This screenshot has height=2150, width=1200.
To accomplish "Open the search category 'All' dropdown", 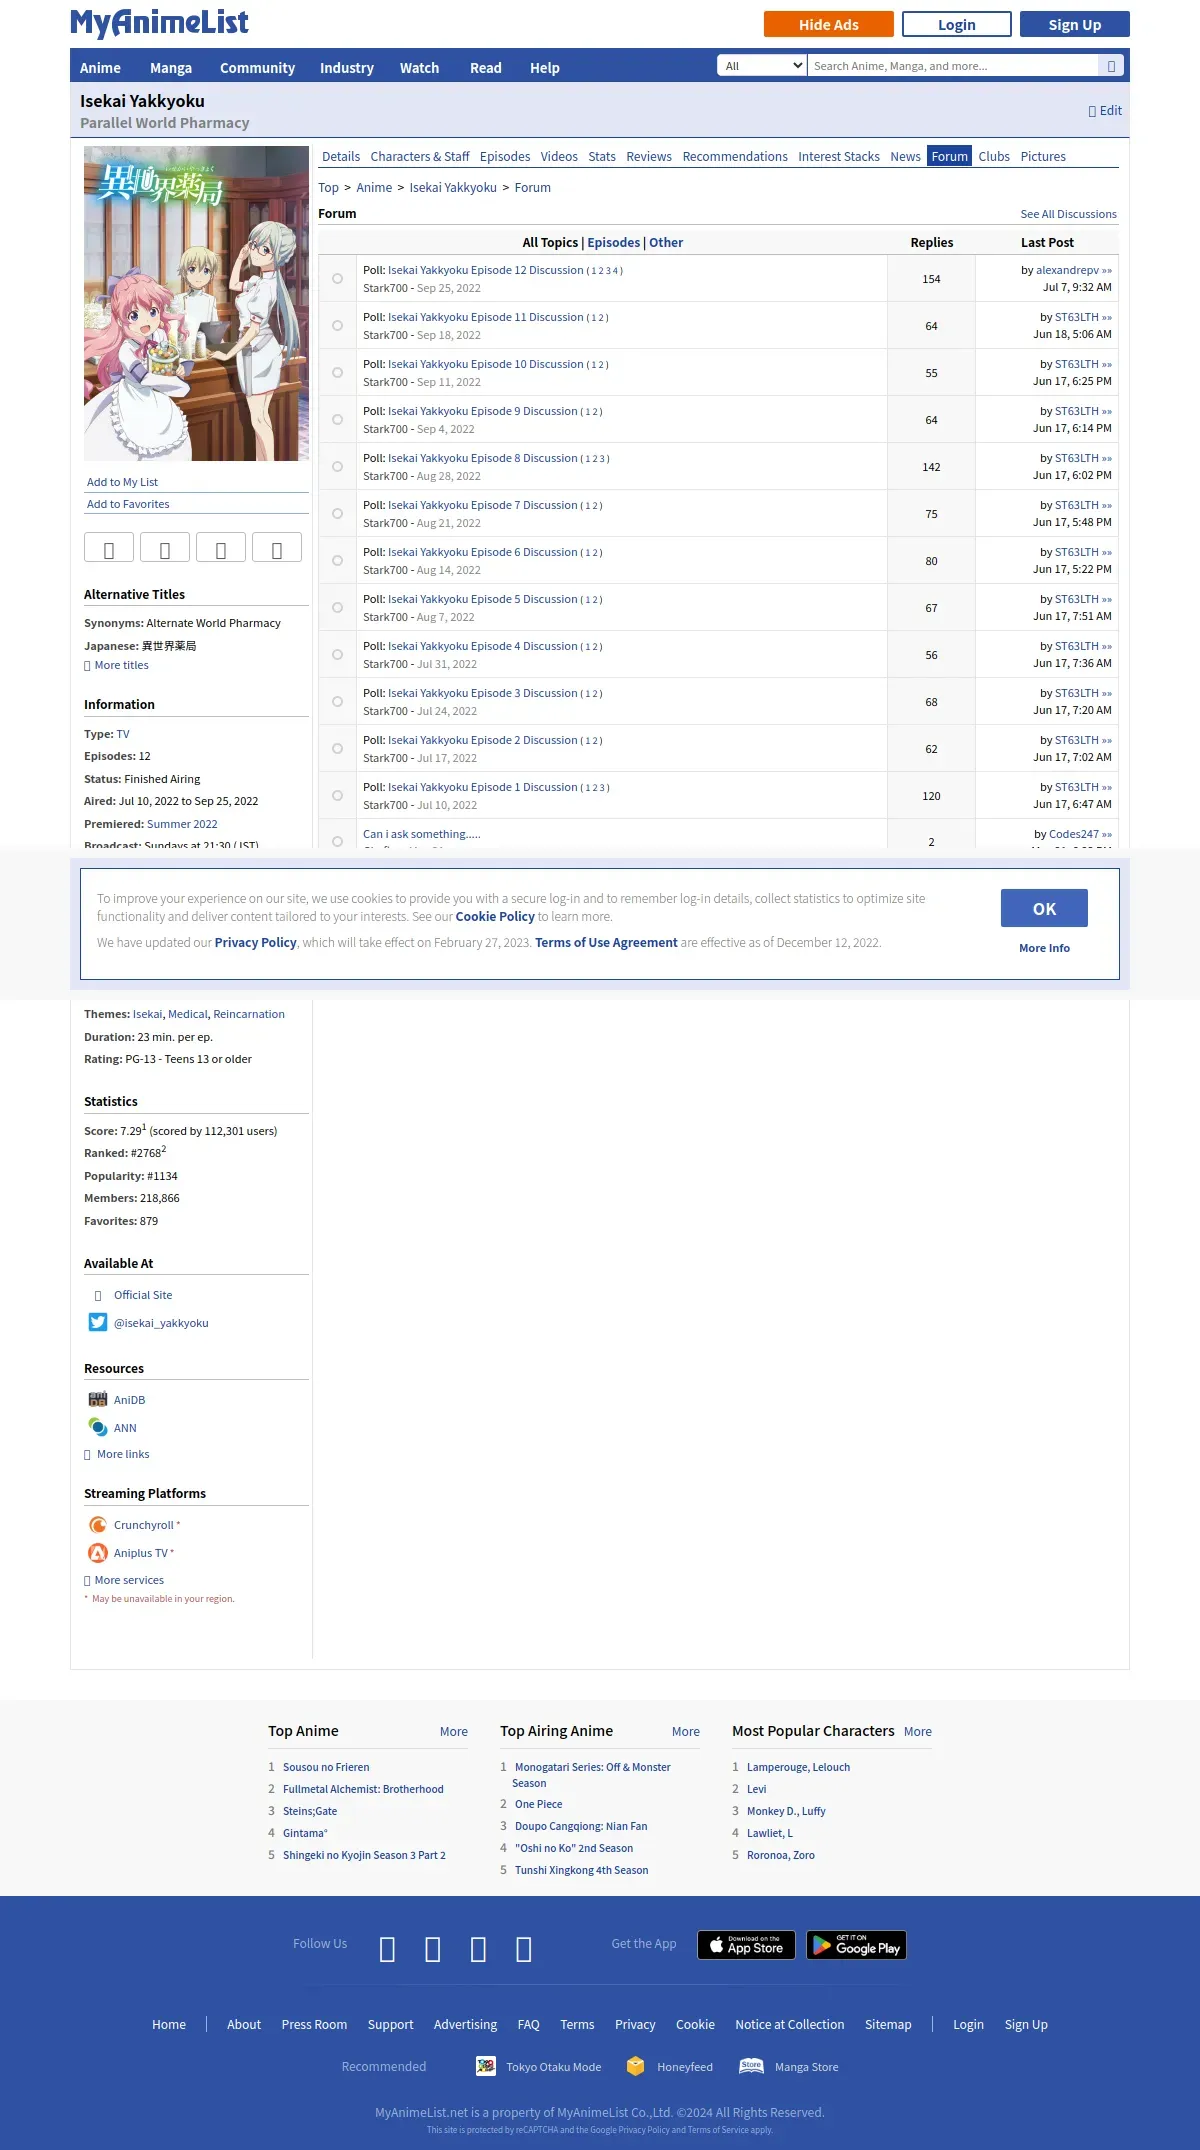I will click(x=762, y=66).
